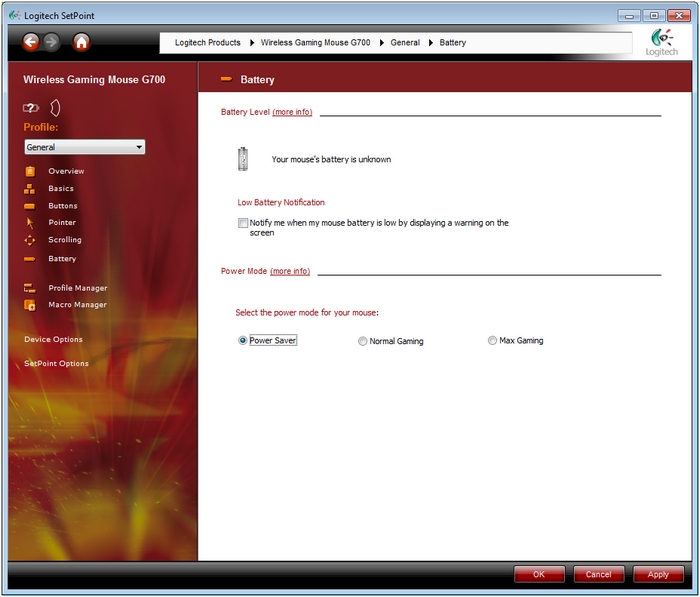The width and height of the screenshot is (700, 597).
Task: Click the back arrow navigation button
Action: [x=30, y=42]
